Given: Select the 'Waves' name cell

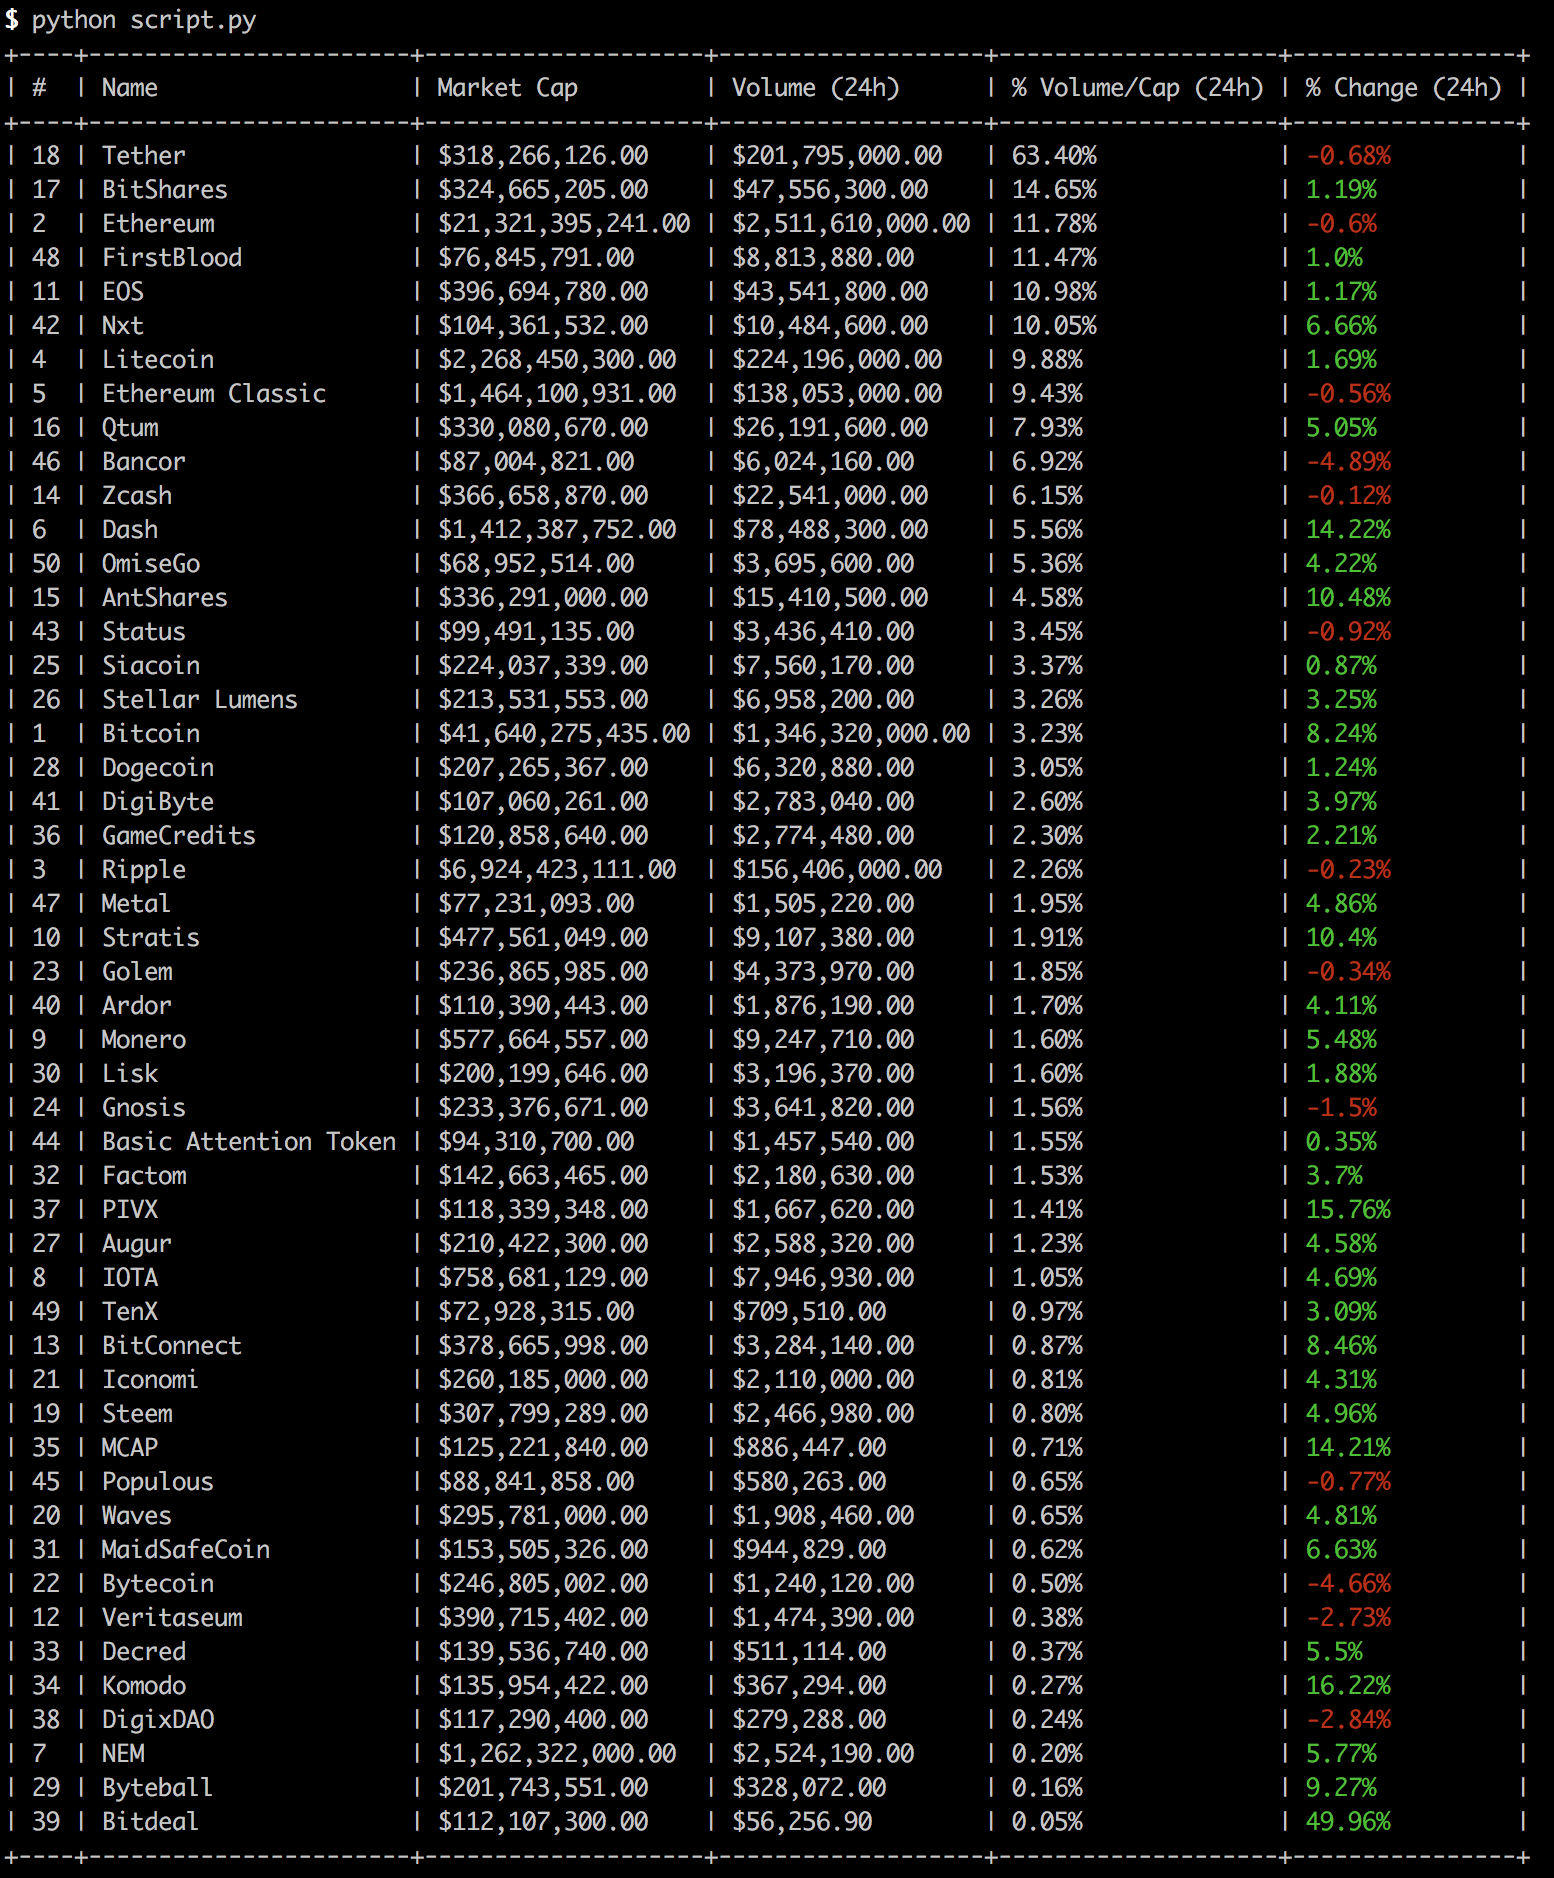Looking at the screenshot, I should pyautogui.click(x=137, y=1516).
